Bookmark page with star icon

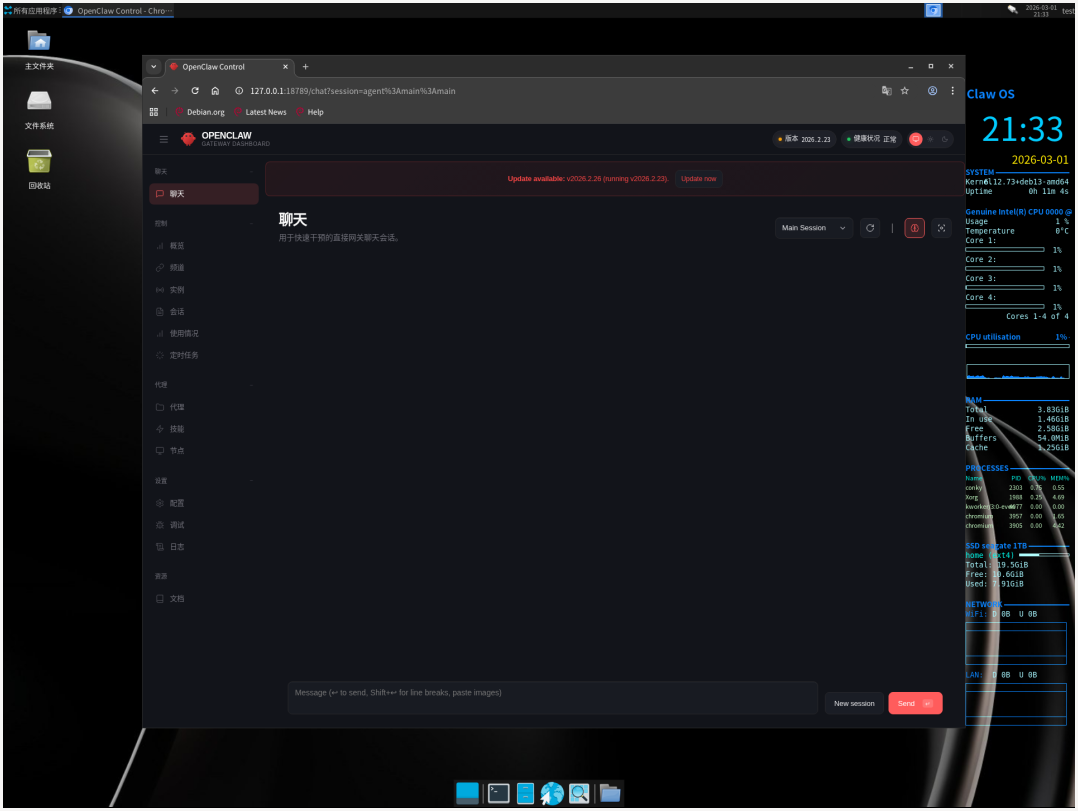coord(905,91)
